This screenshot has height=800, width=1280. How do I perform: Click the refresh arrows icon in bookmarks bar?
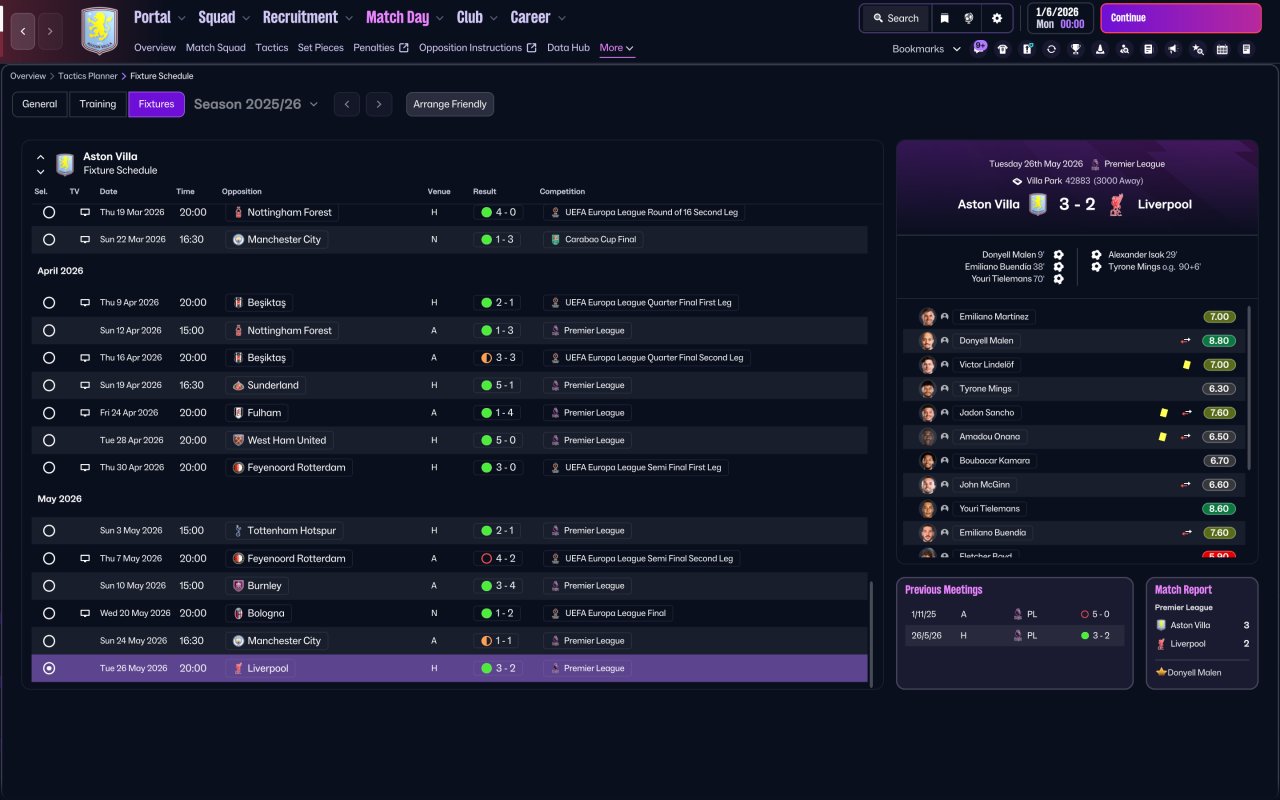[1051, 49]
